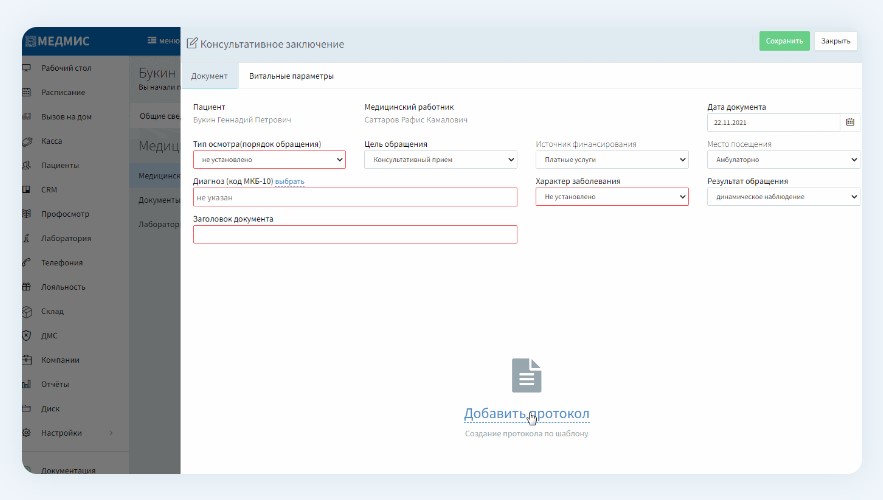Open Источник финансирования dropdown
This screenshot has height=500, width=883.
click(612, 159)
